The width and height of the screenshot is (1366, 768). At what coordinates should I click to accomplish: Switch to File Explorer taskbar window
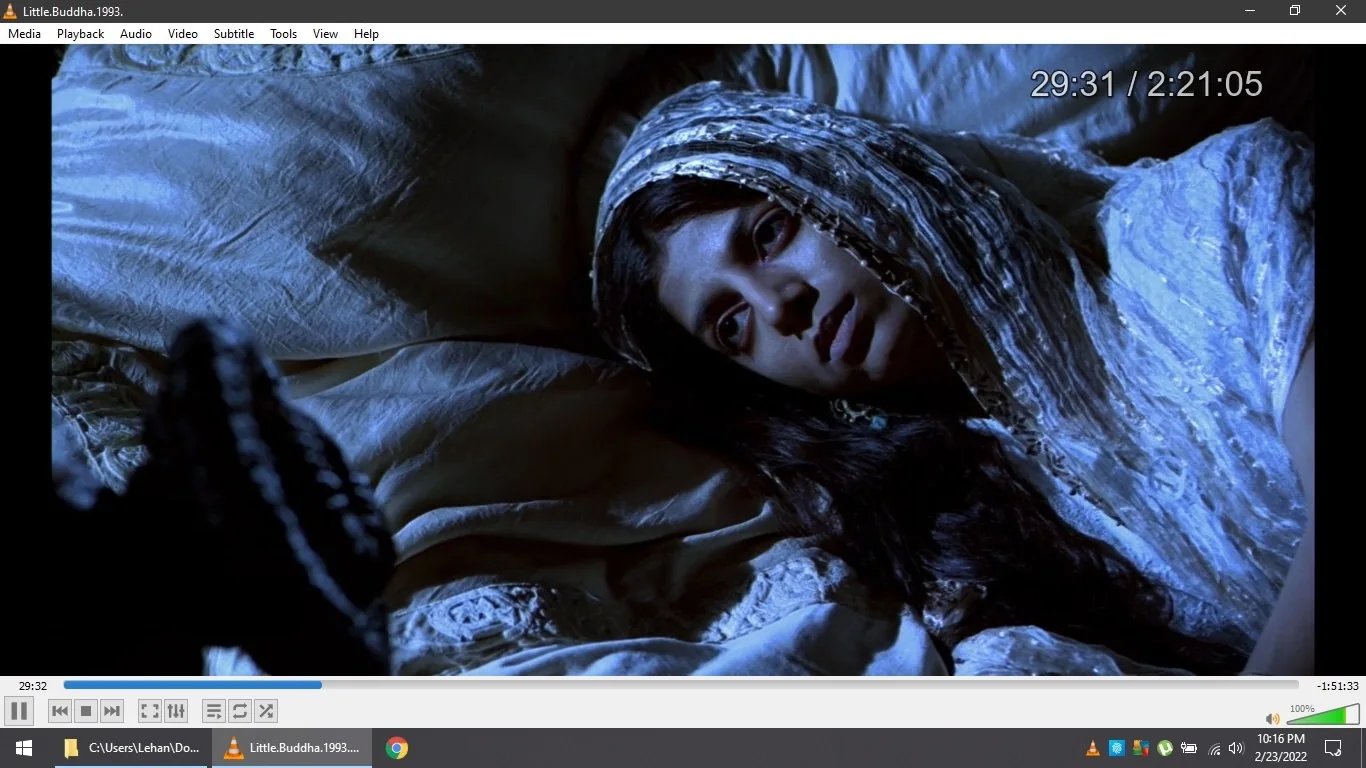131,748
